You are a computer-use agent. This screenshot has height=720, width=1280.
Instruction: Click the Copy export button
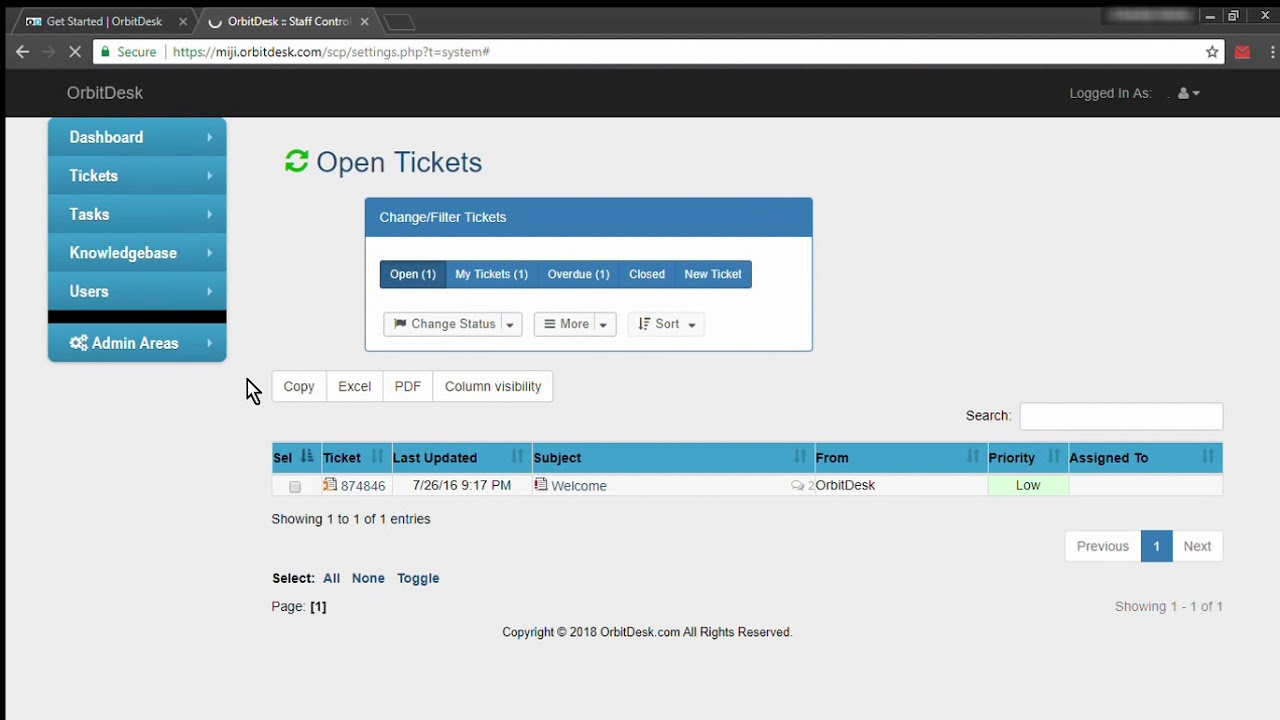point(299,386)
